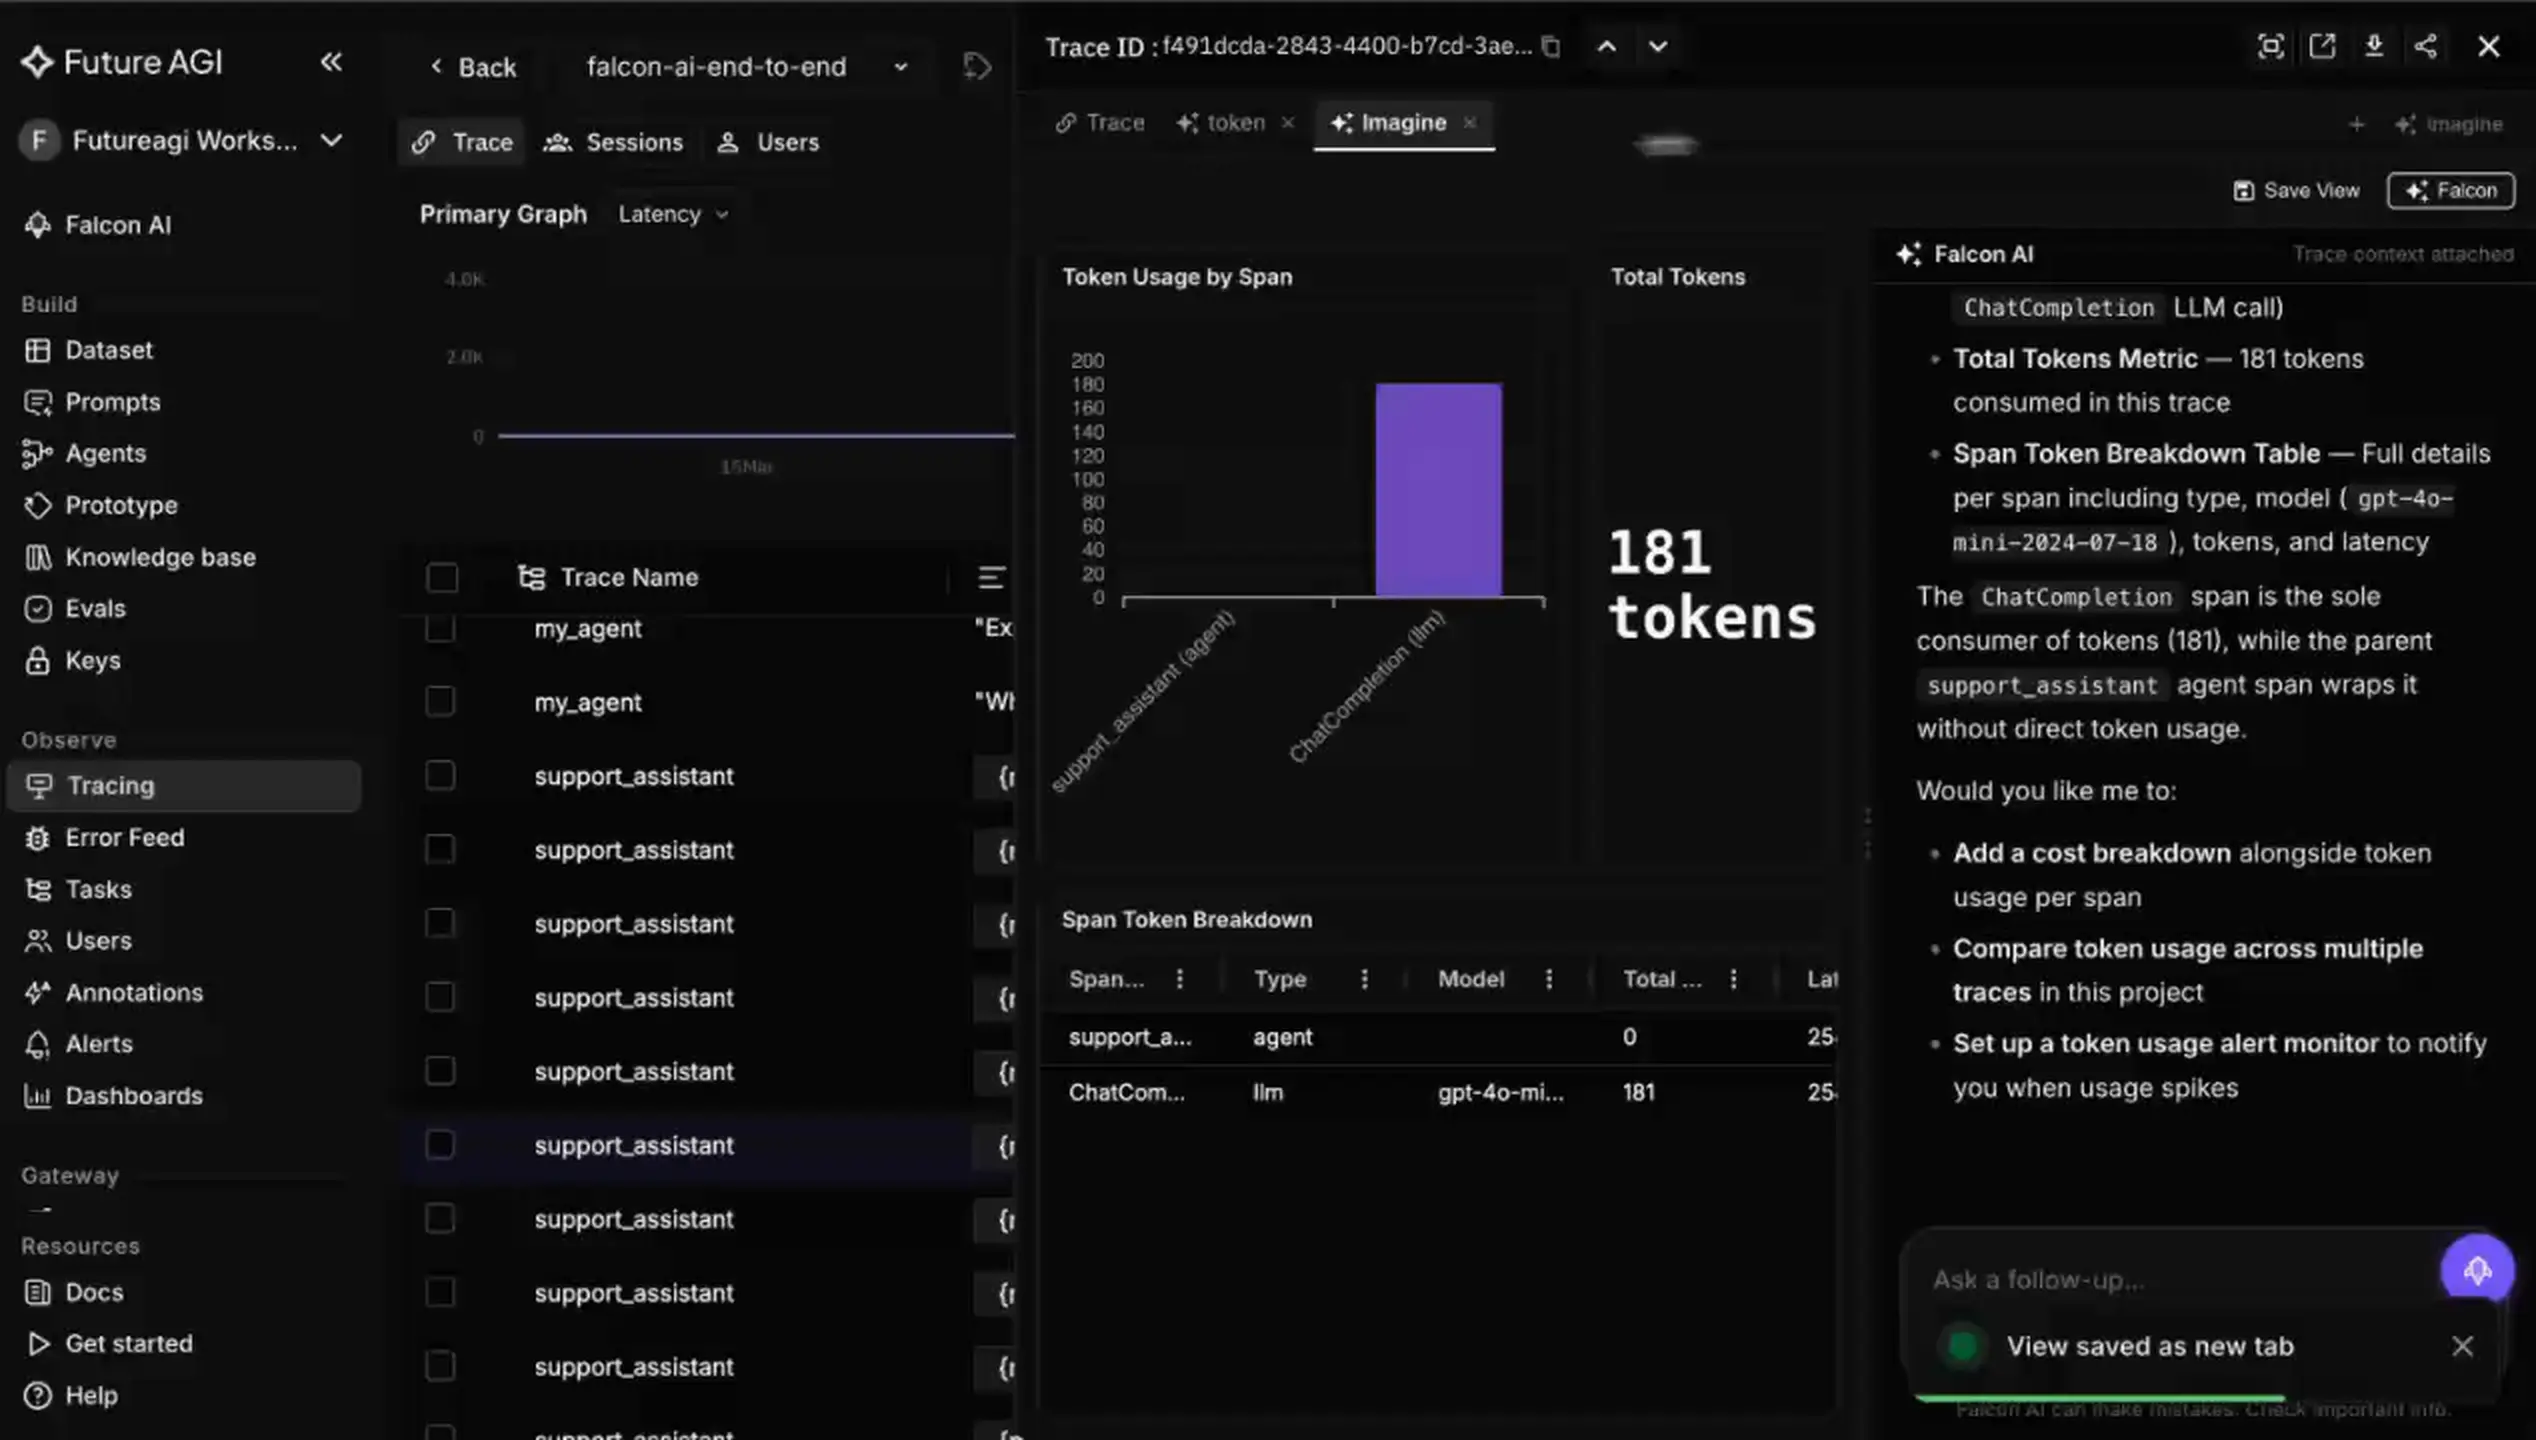Open the Keys page
The height and width of the screenshot is (1440, 2536).
pyautogui.click(x=72, y=660)
